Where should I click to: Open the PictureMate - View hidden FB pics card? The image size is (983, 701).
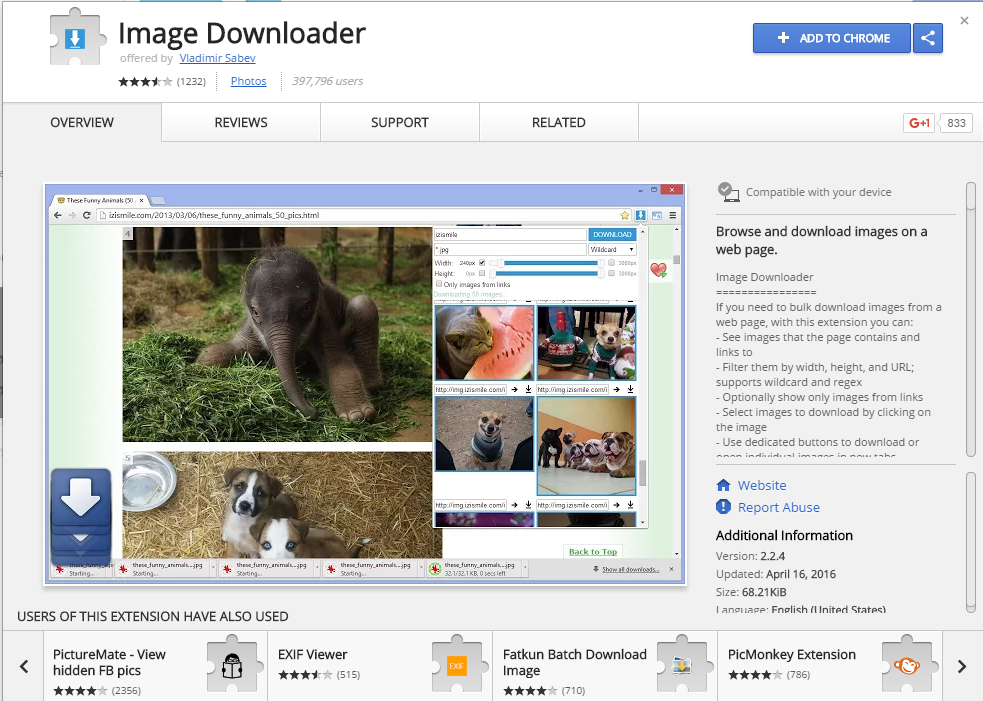point(155,666)
